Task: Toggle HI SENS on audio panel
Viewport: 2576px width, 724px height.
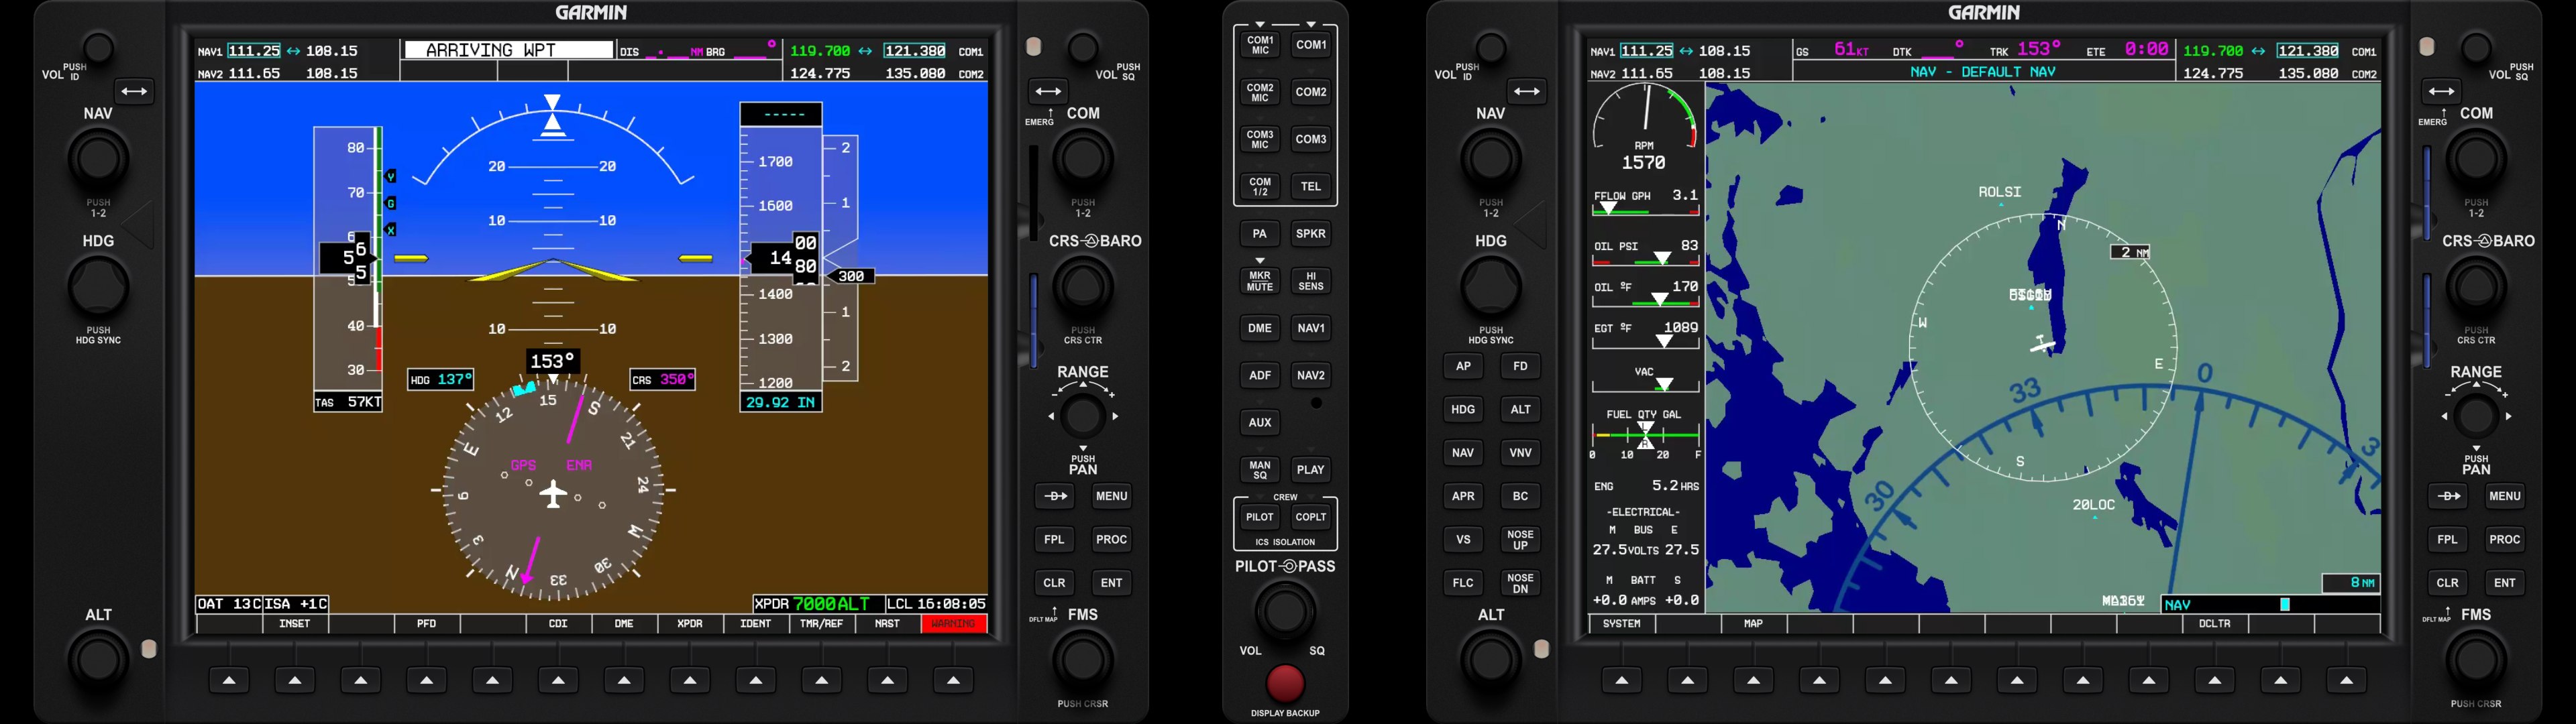Action: (1311, 282)
